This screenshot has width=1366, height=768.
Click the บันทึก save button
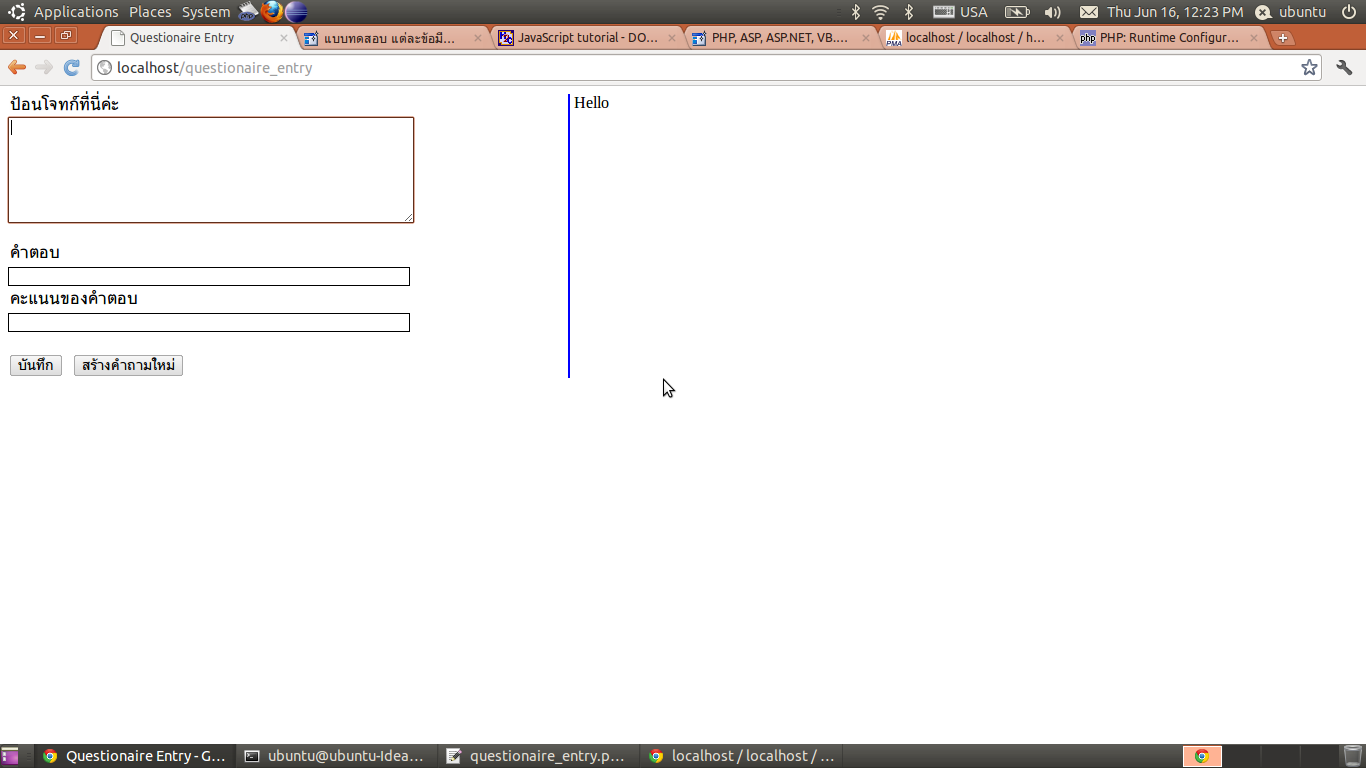coord(36,366)
